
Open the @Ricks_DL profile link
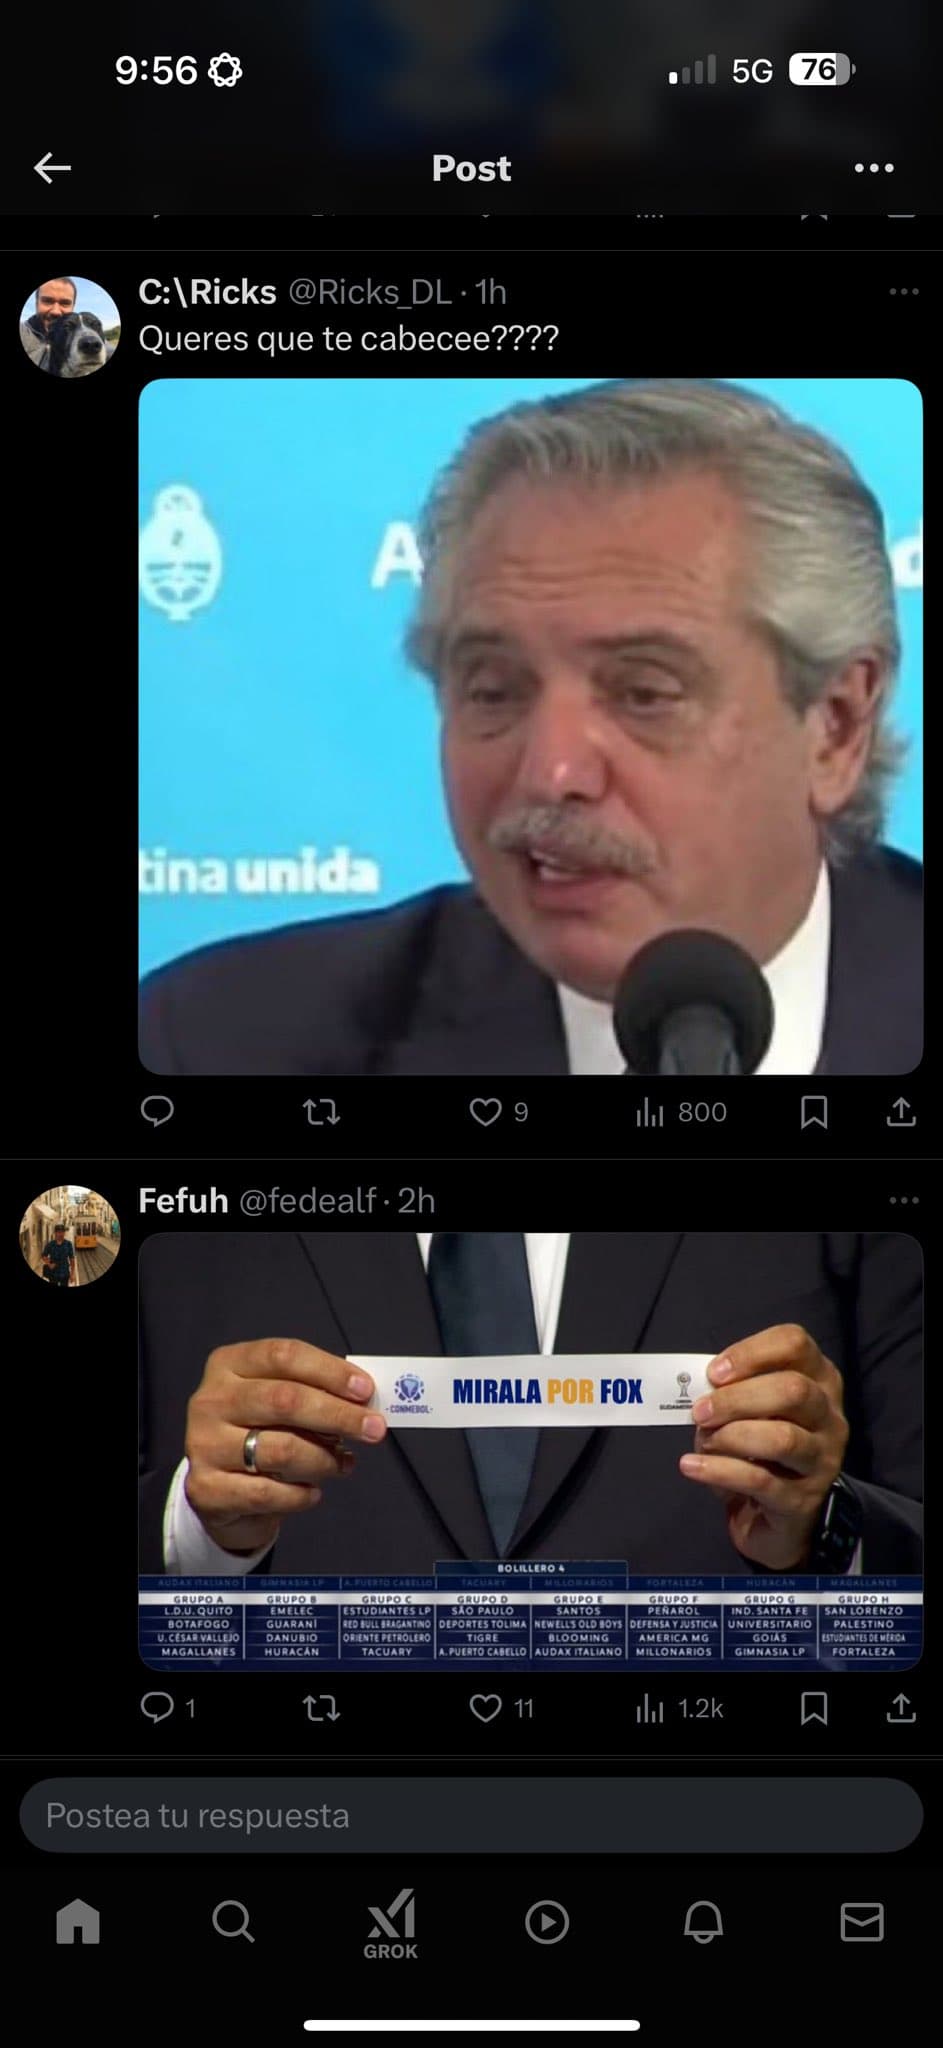[x=370, y=292]
